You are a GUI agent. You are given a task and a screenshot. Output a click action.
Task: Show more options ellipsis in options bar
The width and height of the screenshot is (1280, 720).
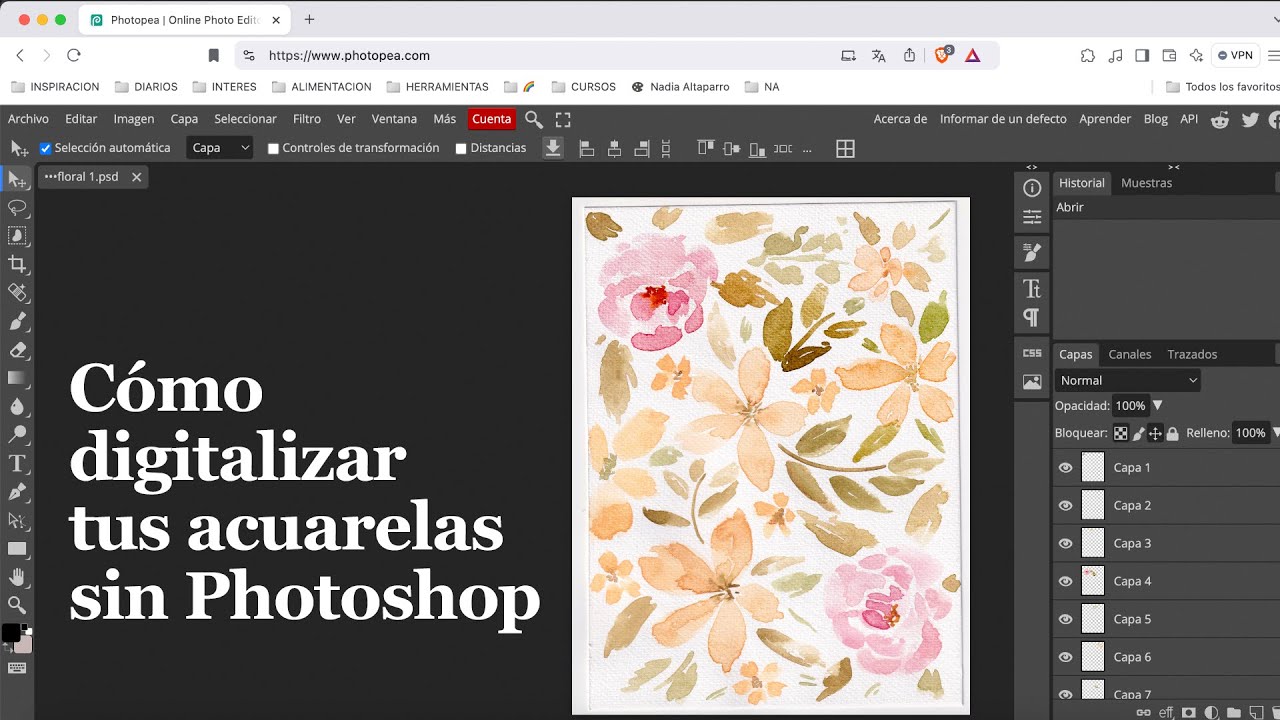click(x=807, y=149)
